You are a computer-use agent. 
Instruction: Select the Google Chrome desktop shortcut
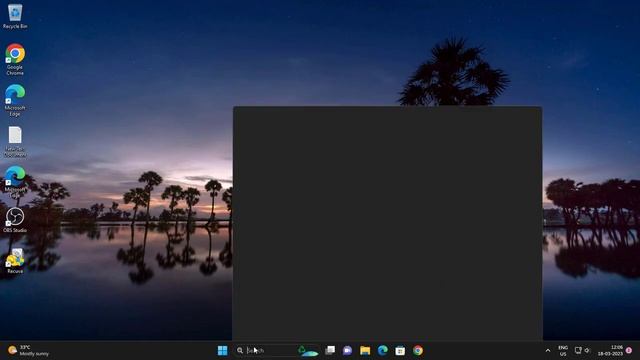click(15, 59)
